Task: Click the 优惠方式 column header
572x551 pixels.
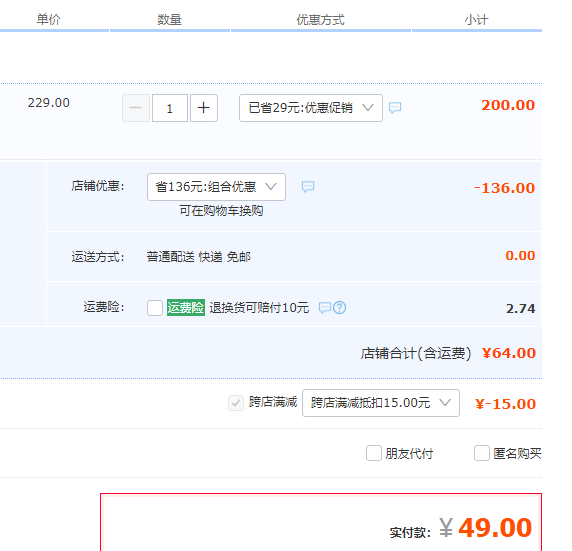Action: 320,19
